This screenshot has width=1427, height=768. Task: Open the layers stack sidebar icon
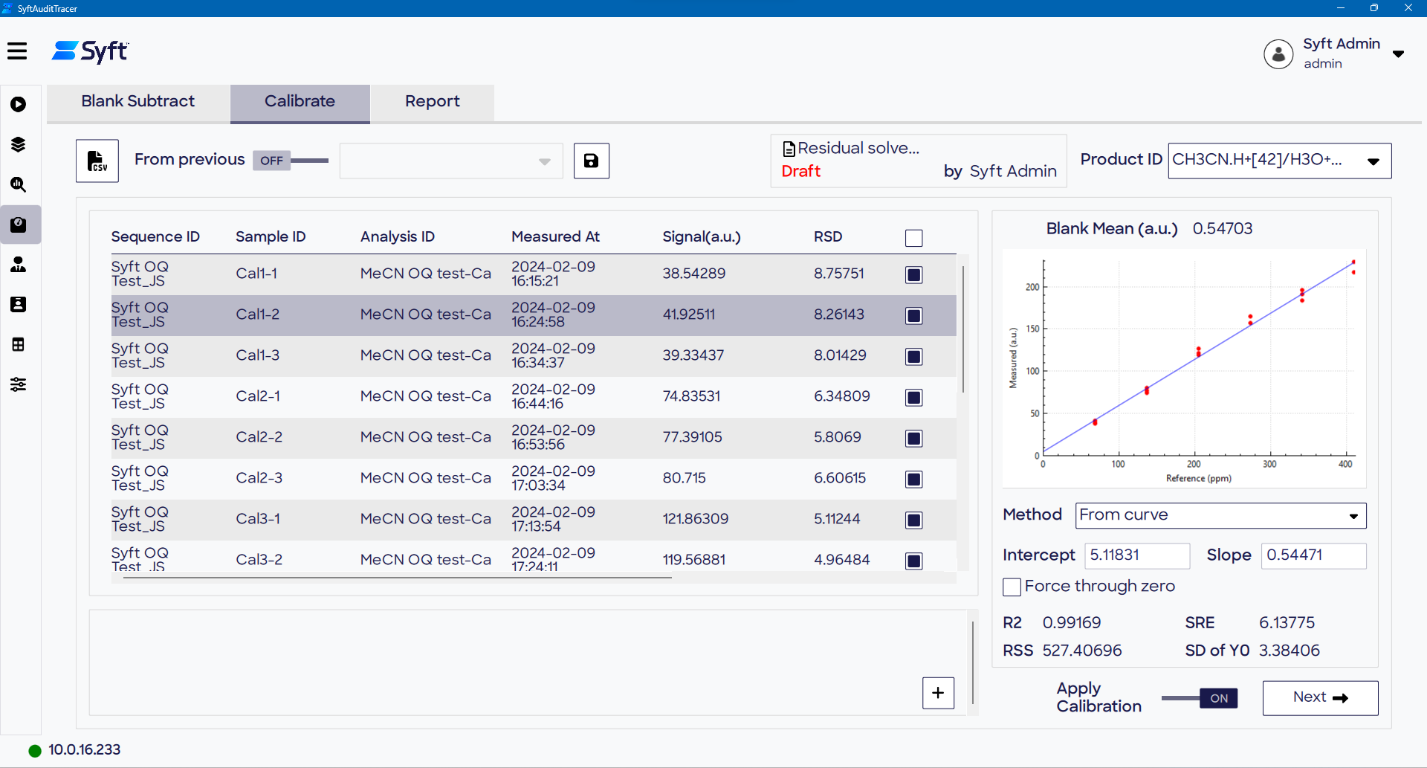pyautogui.click(x=18, y=144)
